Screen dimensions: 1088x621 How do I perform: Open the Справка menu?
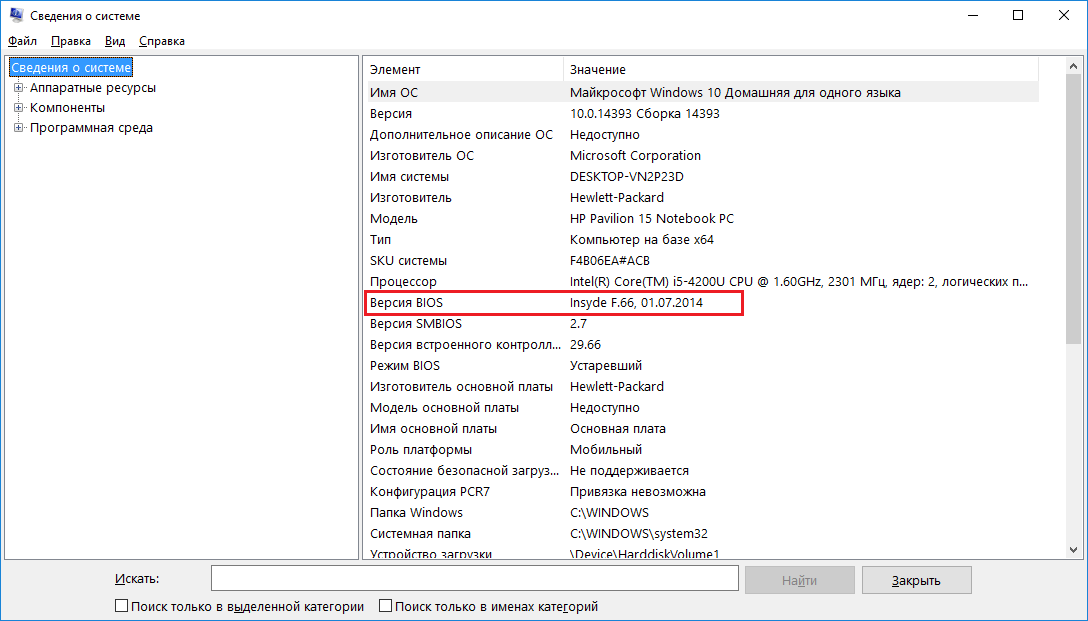(161, 41)
